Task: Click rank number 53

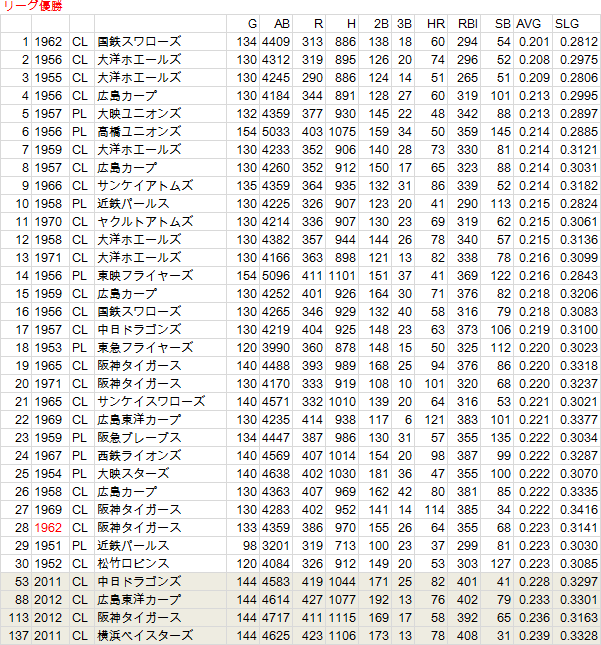Action: click(22, 582)
